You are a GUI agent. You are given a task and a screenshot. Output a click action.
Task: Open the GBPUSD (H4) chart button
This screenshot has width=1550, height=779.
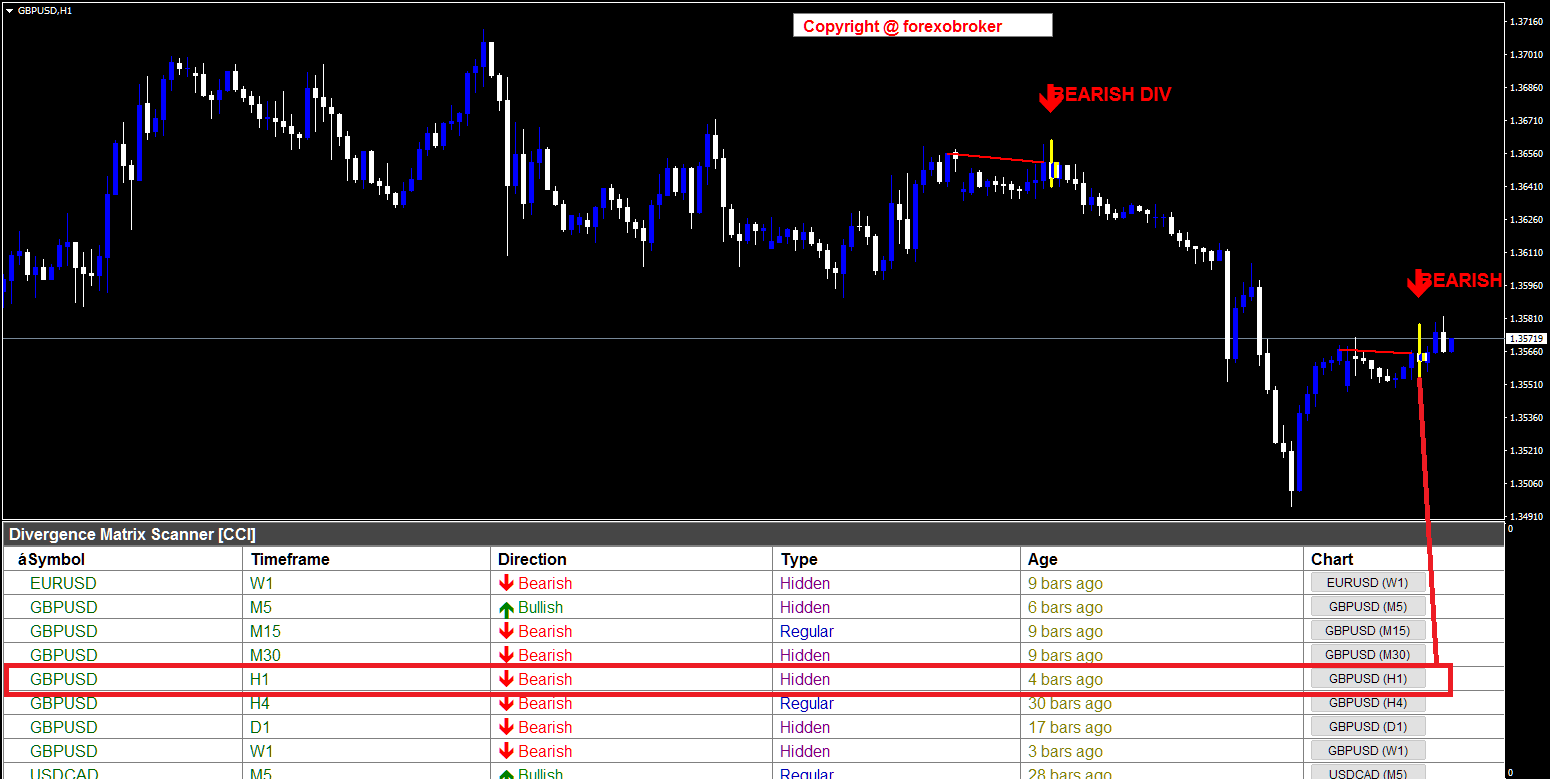(1367, 703)
